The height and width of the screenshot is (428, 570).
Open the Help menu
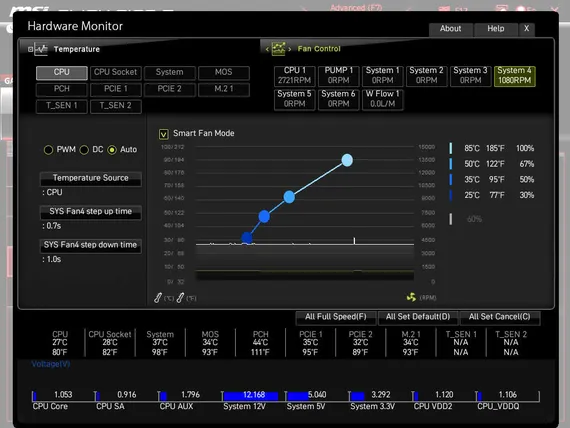[496, 29]
